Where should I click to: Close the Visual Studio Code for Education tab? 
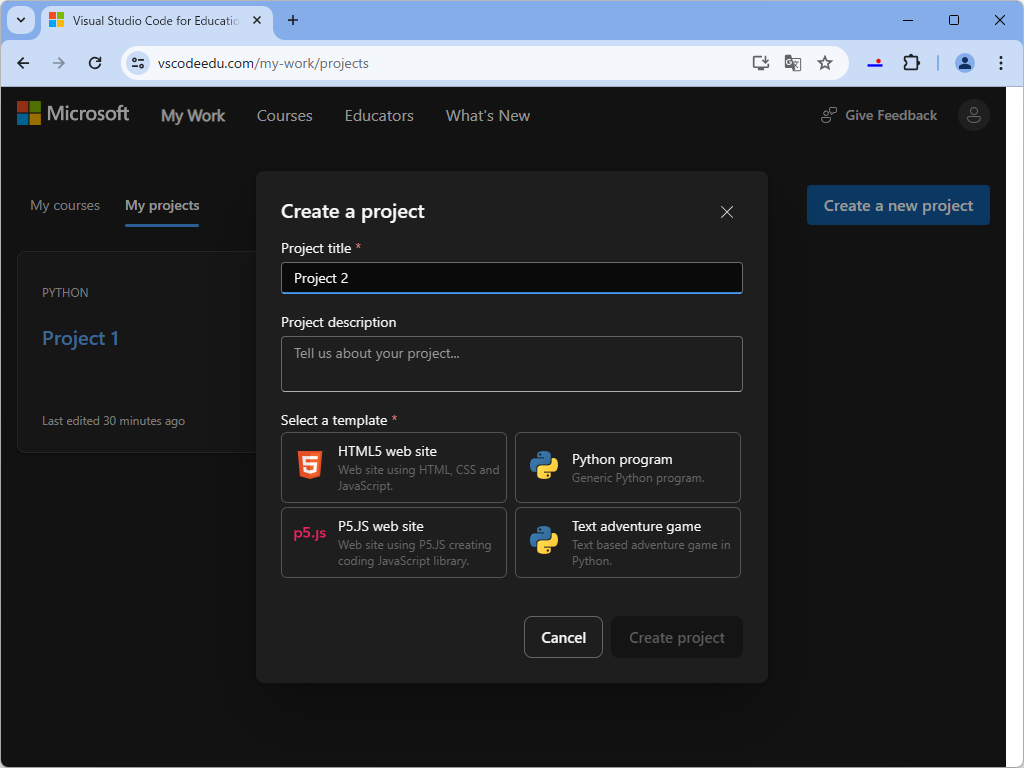click(x=257, y=20)
